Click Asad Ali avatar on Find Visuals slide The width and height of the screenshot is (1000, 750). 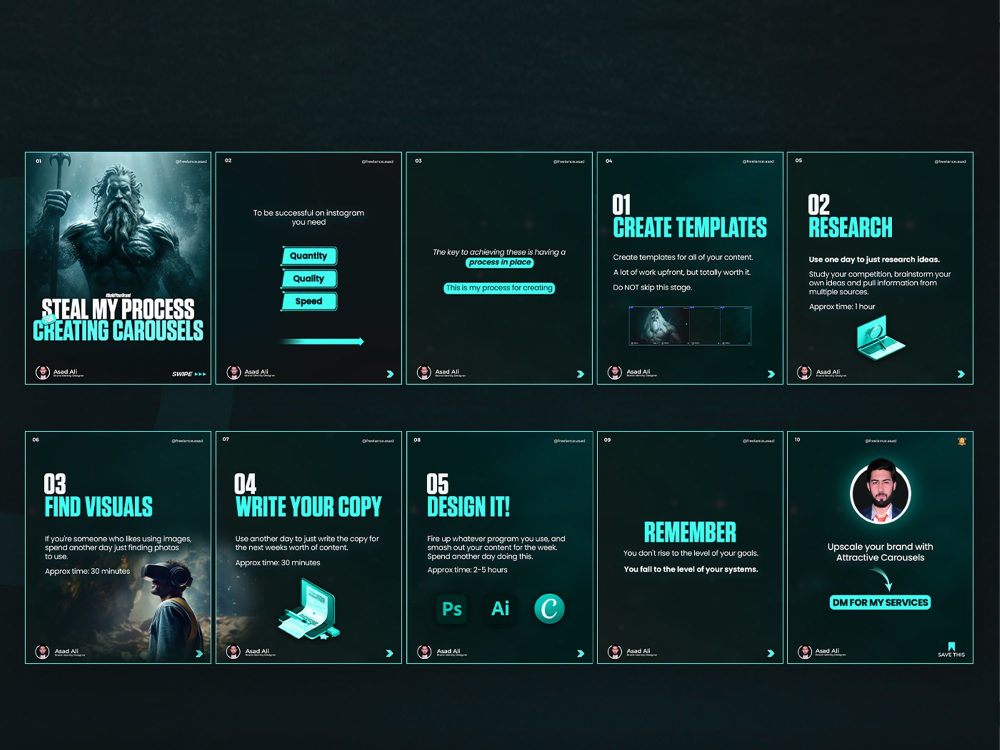coord(42,652)
